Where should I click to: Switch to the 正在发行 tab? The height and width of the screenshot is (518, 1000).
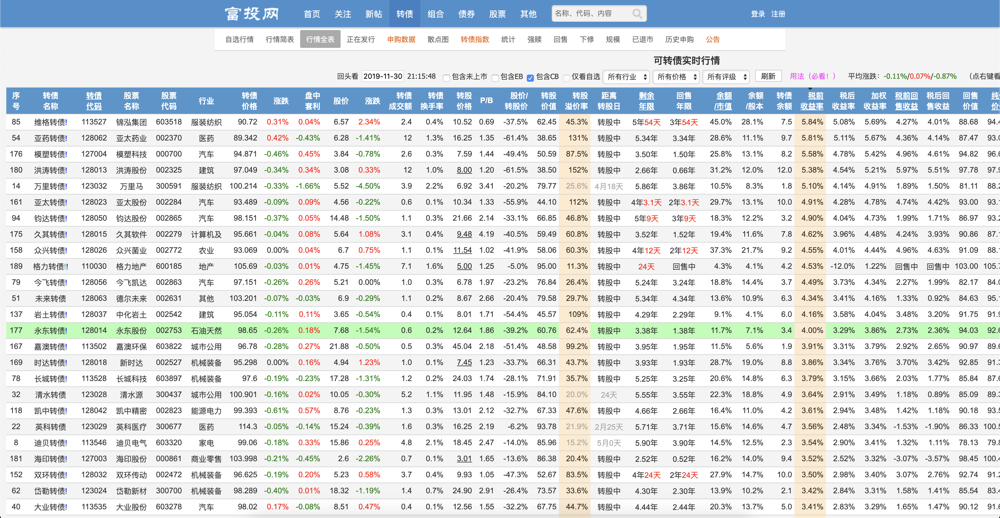[x=361, y=39]
